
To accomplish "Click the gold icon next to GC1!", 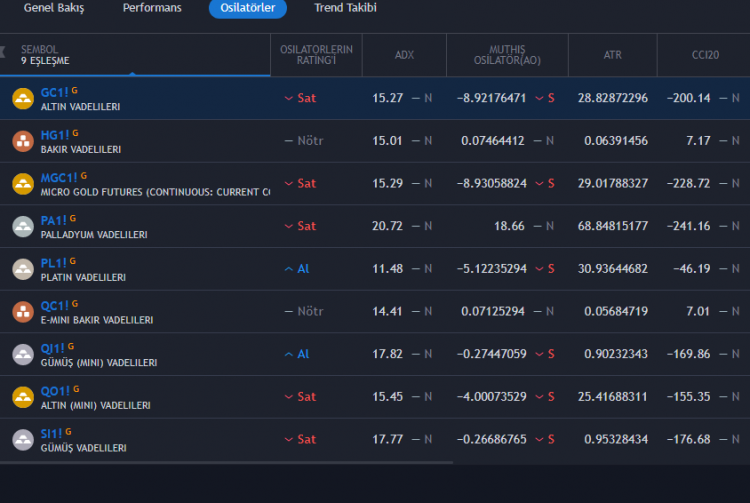I will 22,98.
